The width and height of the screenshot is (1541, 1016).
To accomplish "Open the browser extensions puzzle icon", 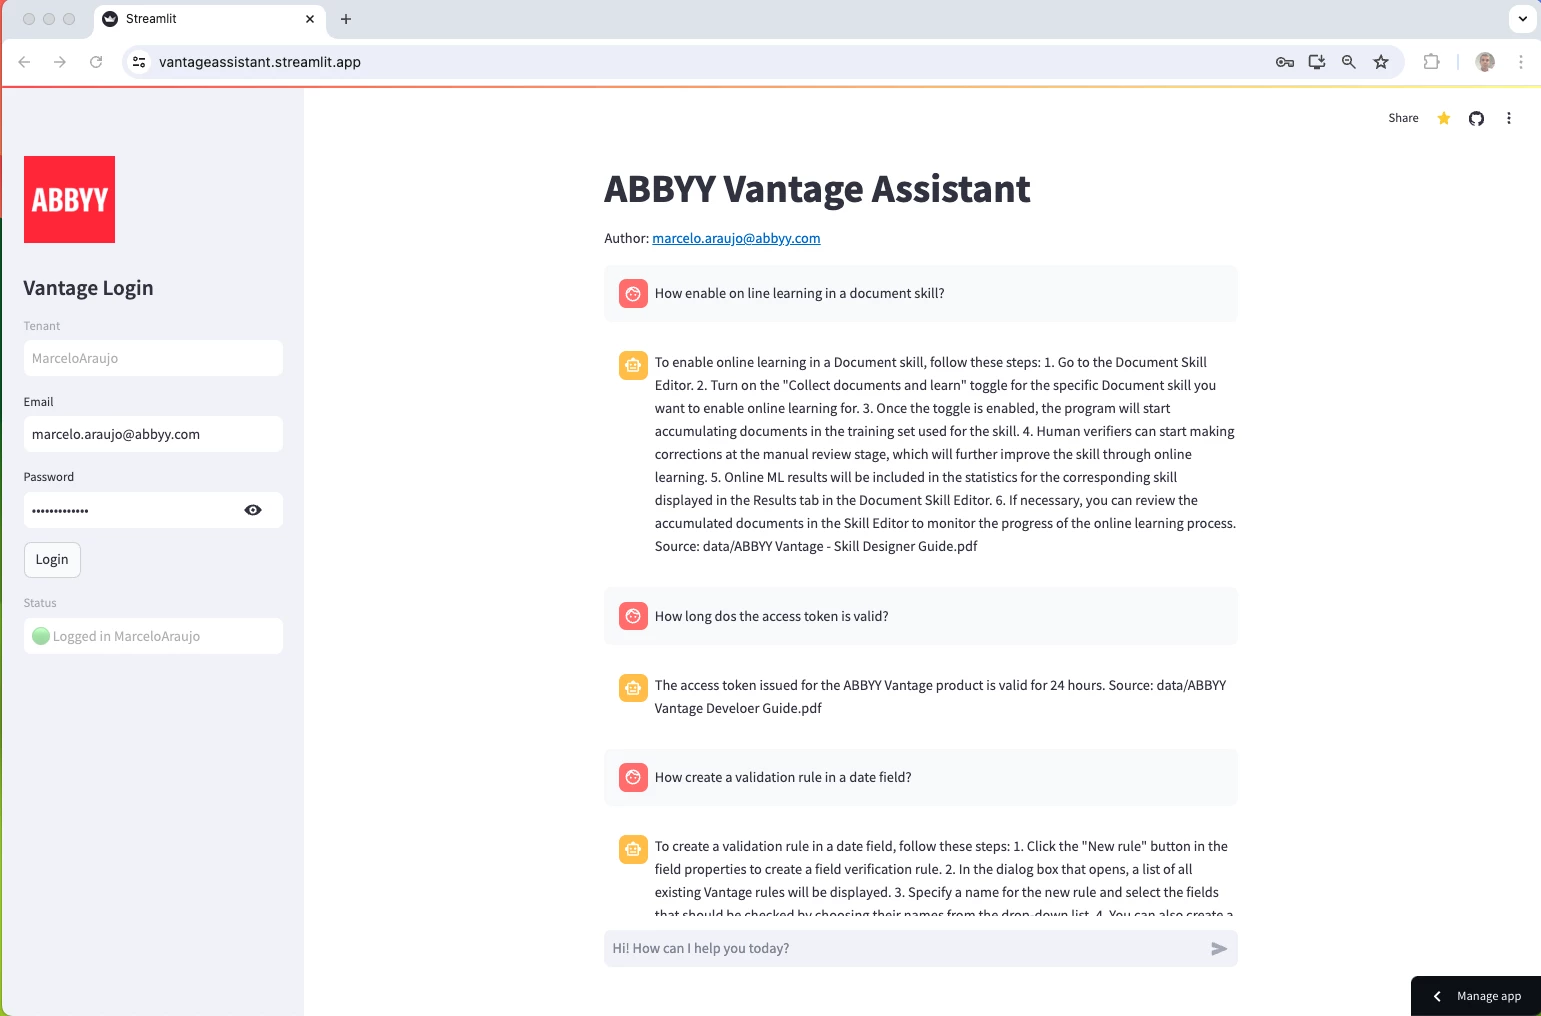I will point(1431,62).
